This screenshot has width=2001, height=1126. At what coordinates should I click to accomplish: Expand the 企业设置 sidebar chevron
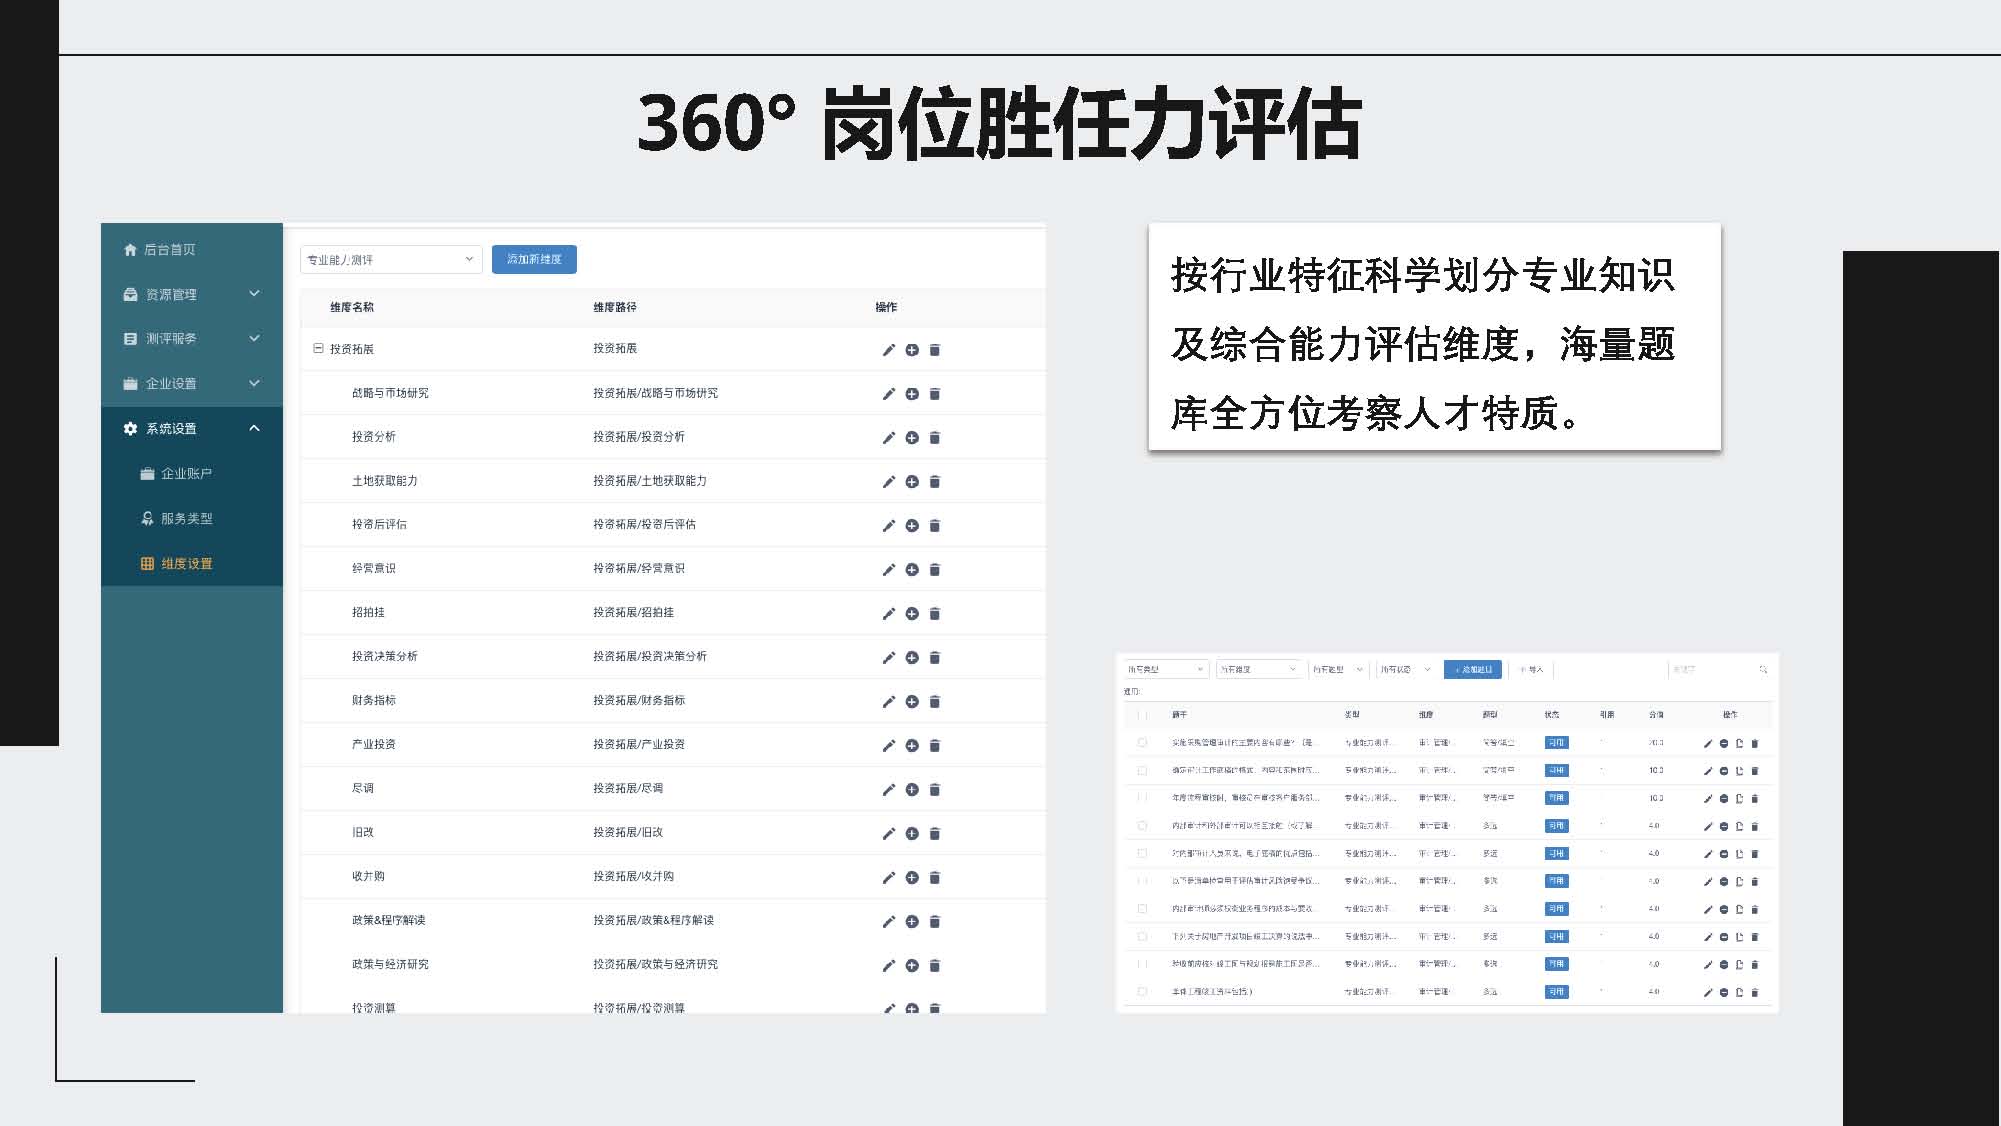tap(254, 383)
